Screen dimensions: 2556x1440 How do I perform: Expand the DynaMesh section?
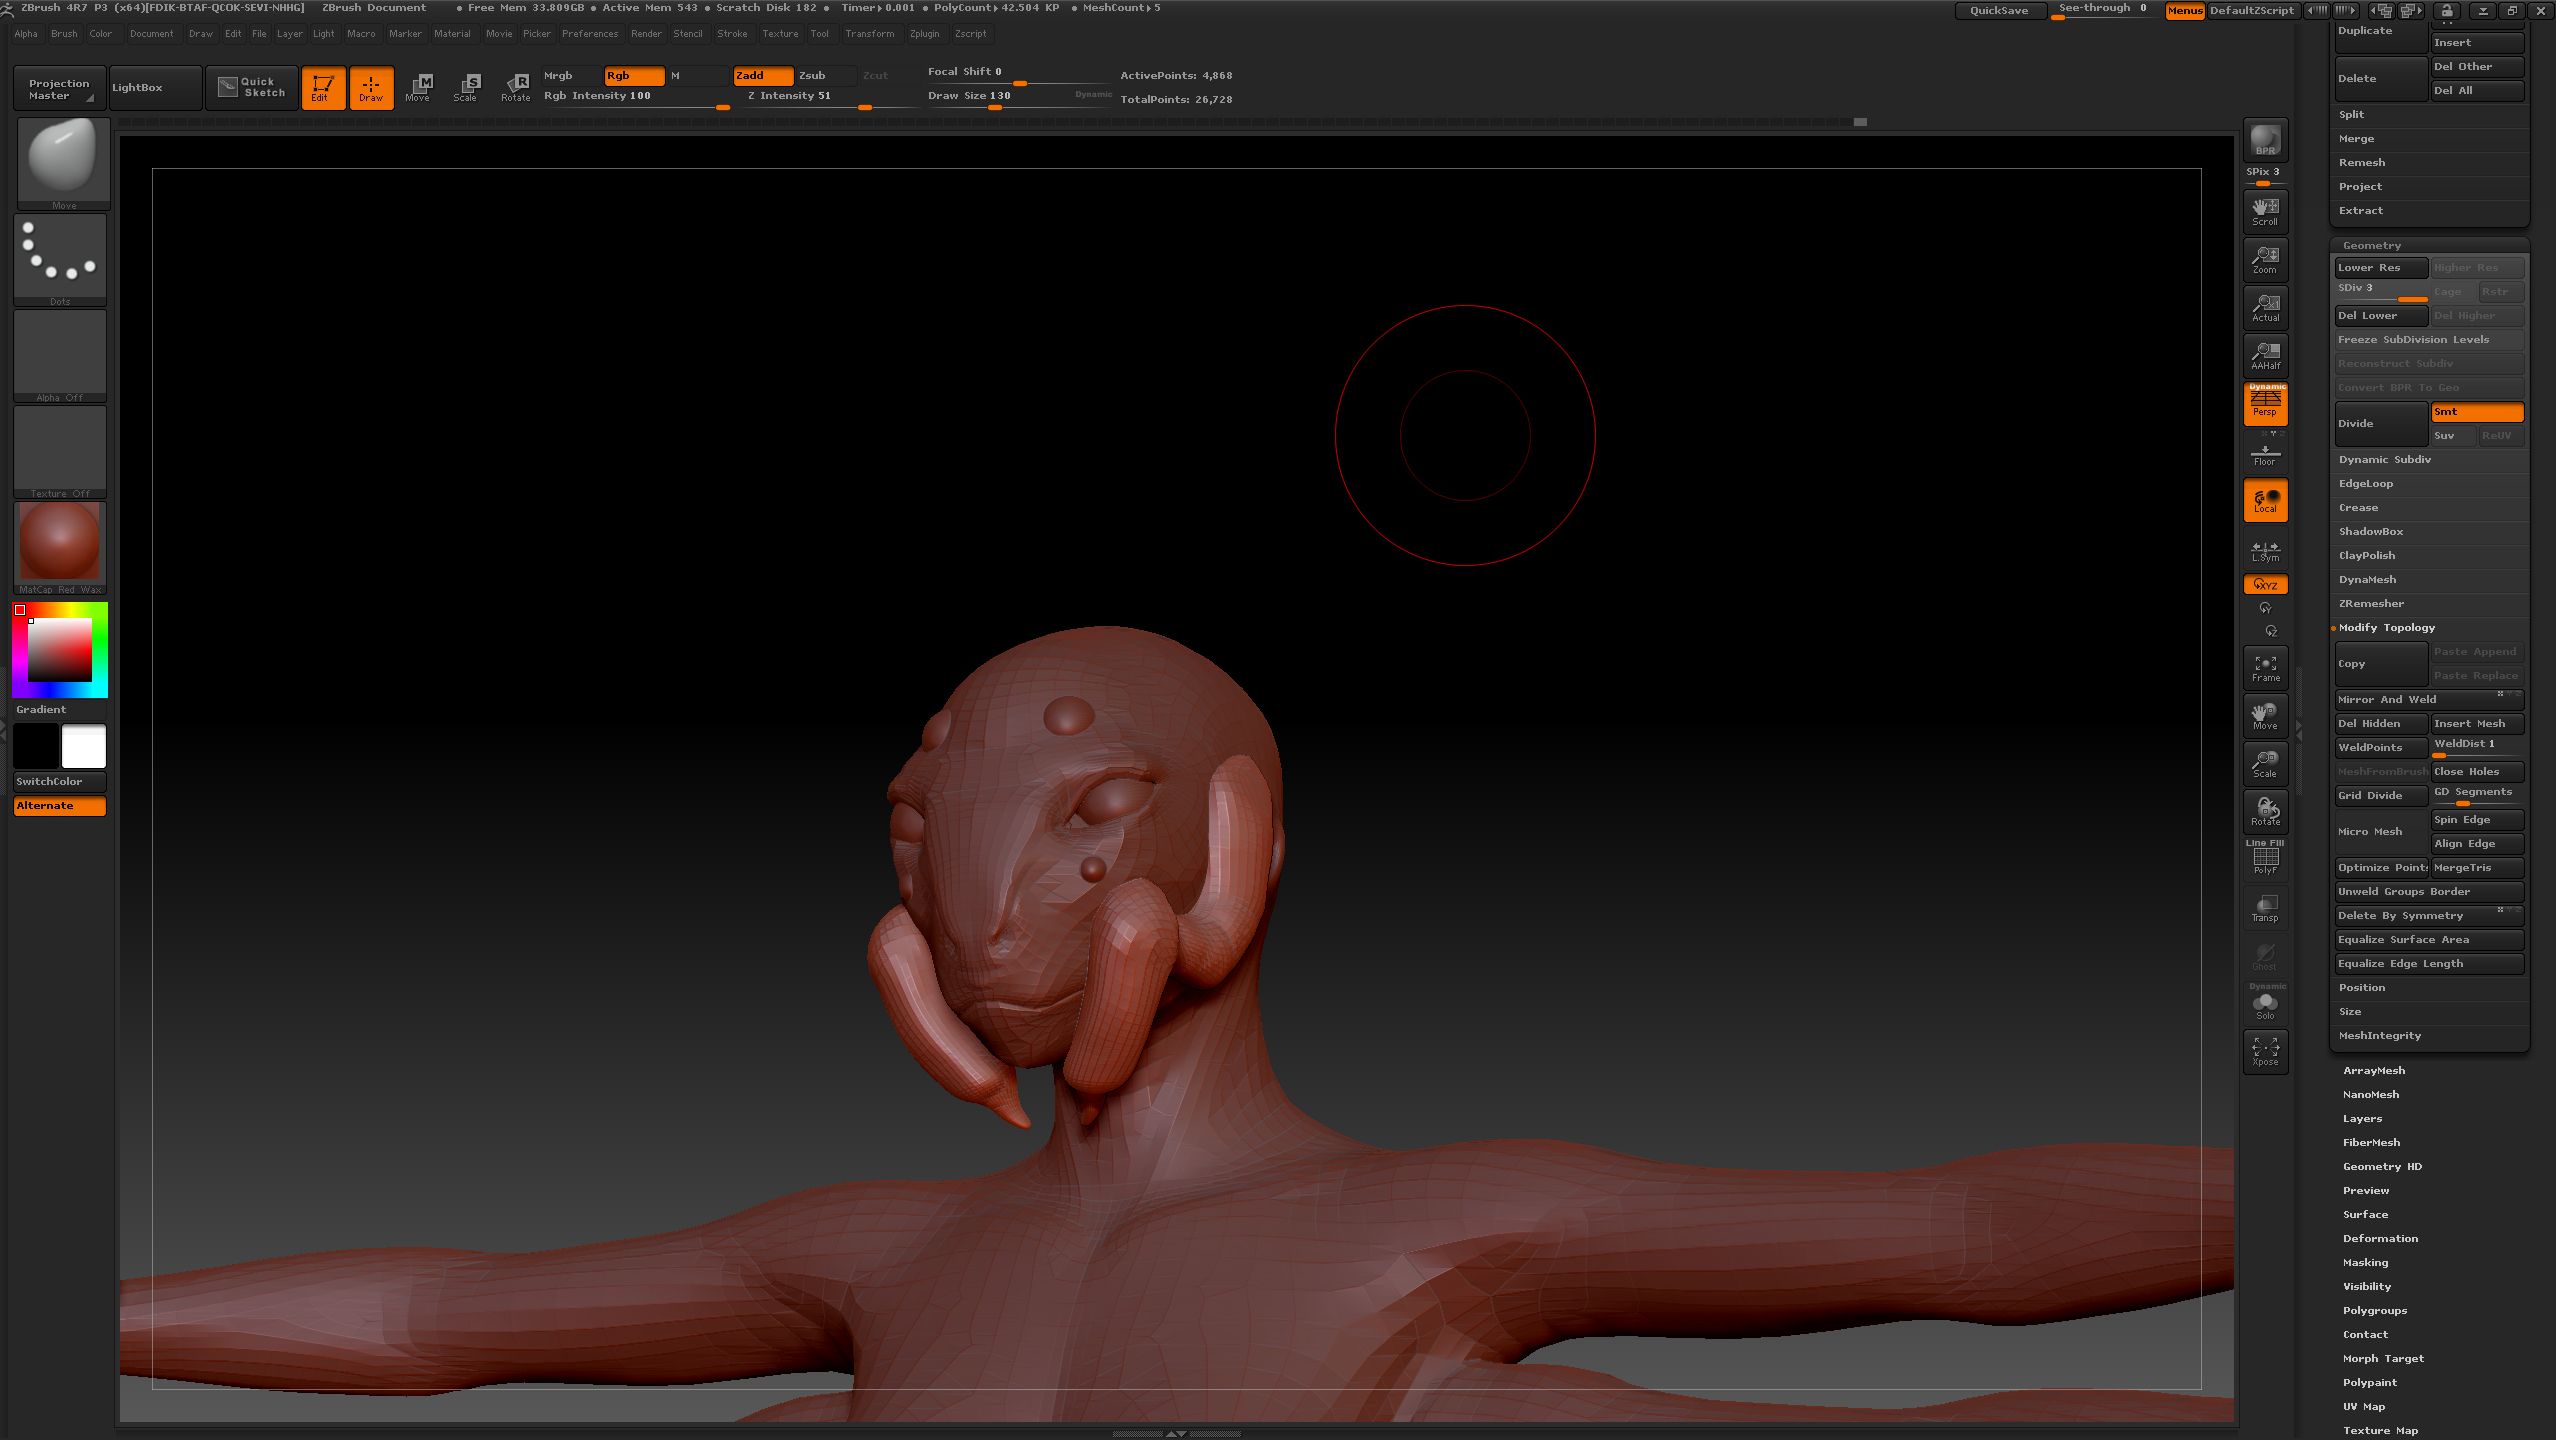(x=2367, y=580)
